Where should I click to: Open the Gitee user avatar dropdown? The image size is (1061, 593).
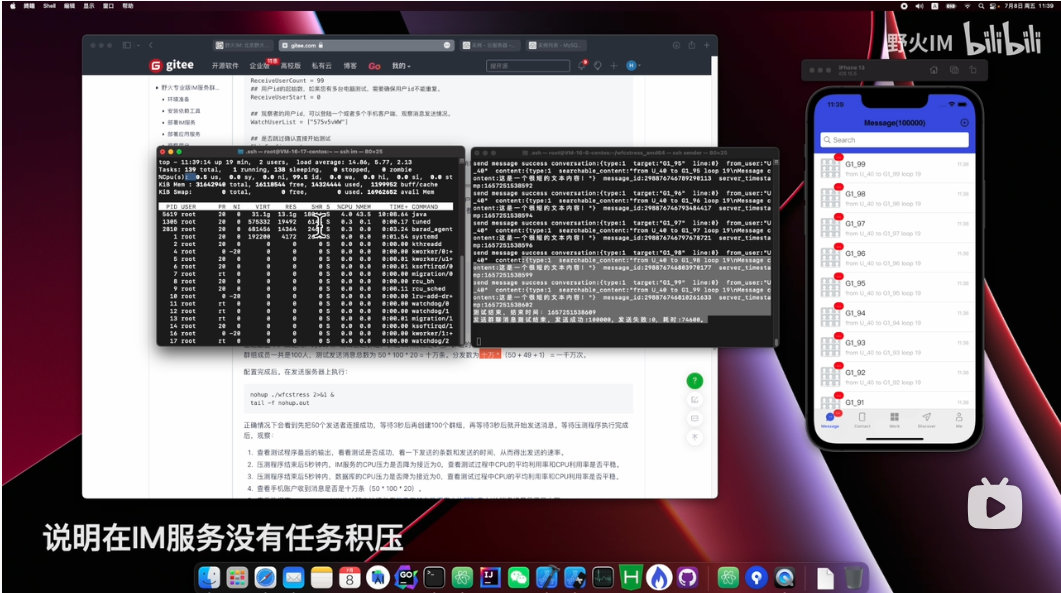click(633, 66)
